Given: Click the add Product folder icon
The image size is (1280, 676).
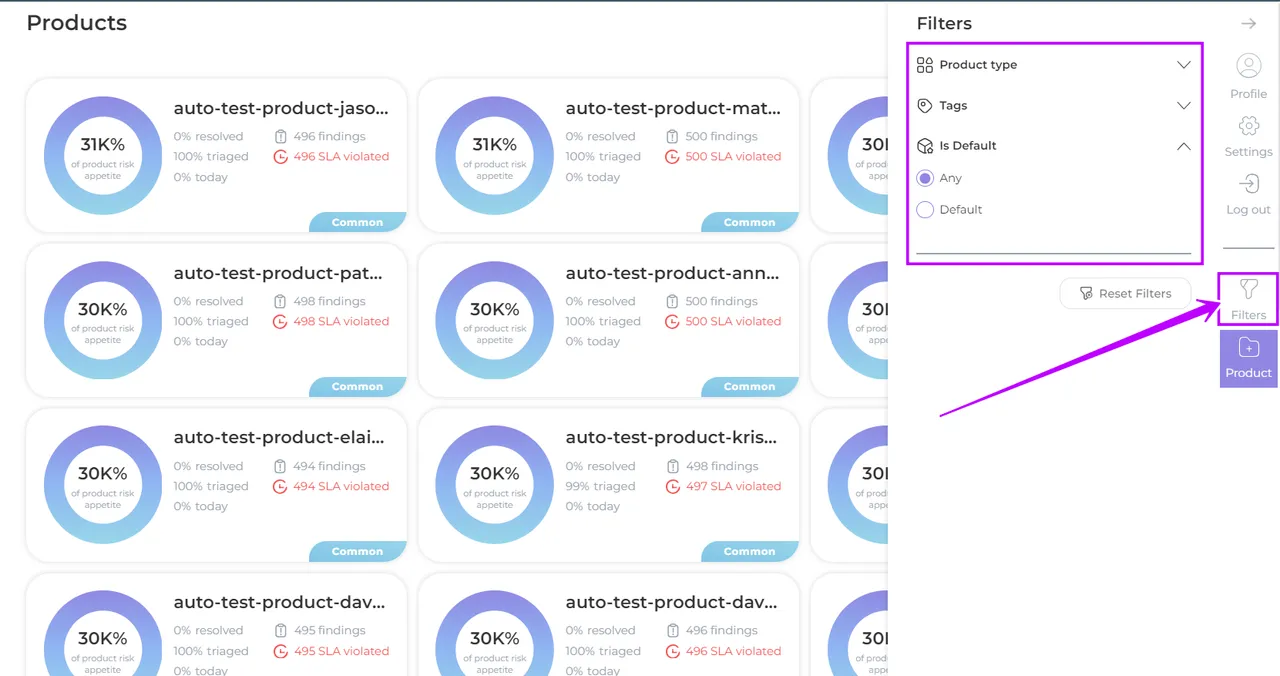Looking at the screenshot, I should coord(1248,348).
